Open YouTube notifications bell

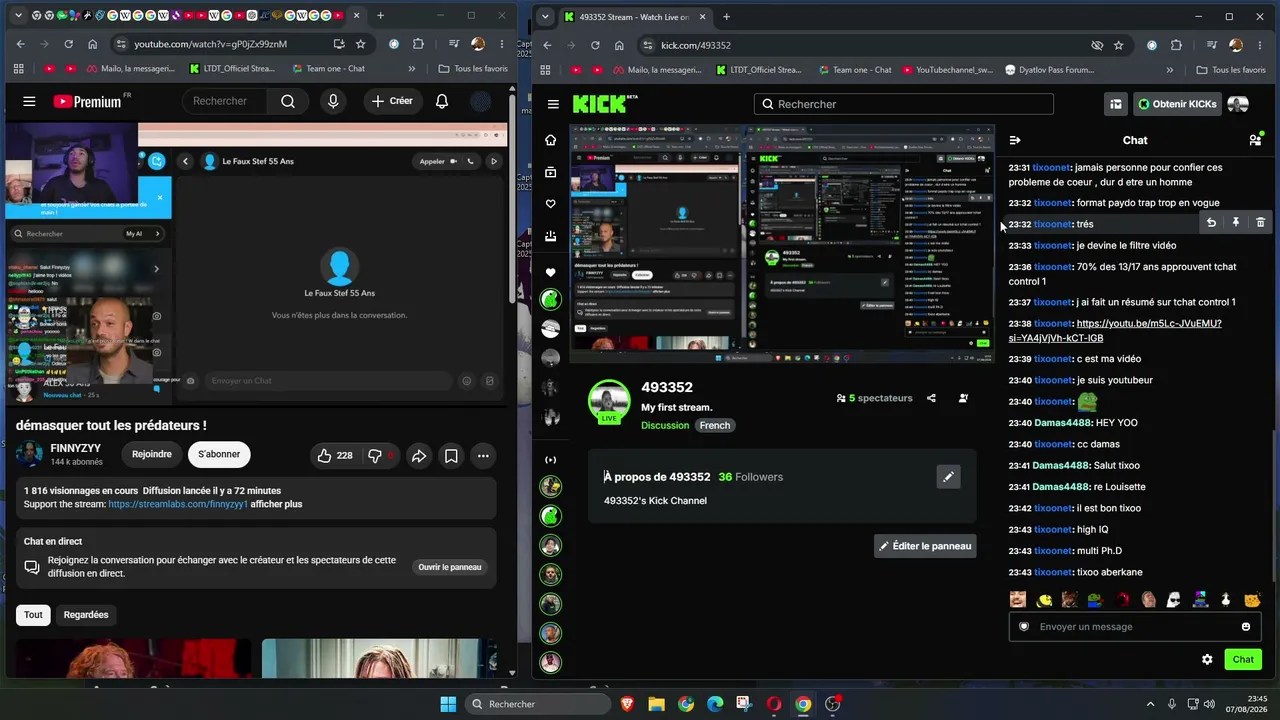(442, 101)
